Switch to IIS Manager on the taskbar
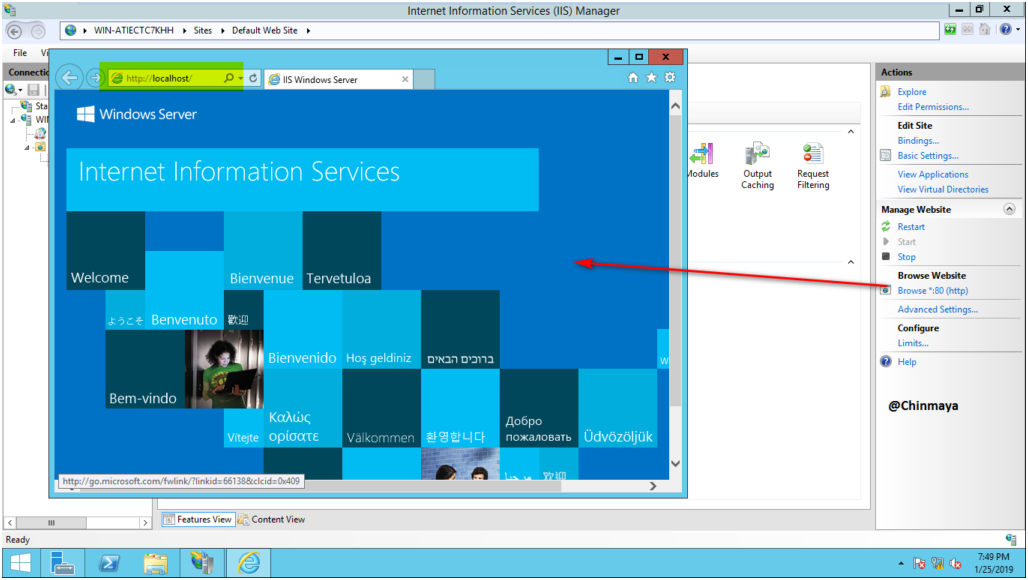Screen dimensions: 1028x580 202,563
